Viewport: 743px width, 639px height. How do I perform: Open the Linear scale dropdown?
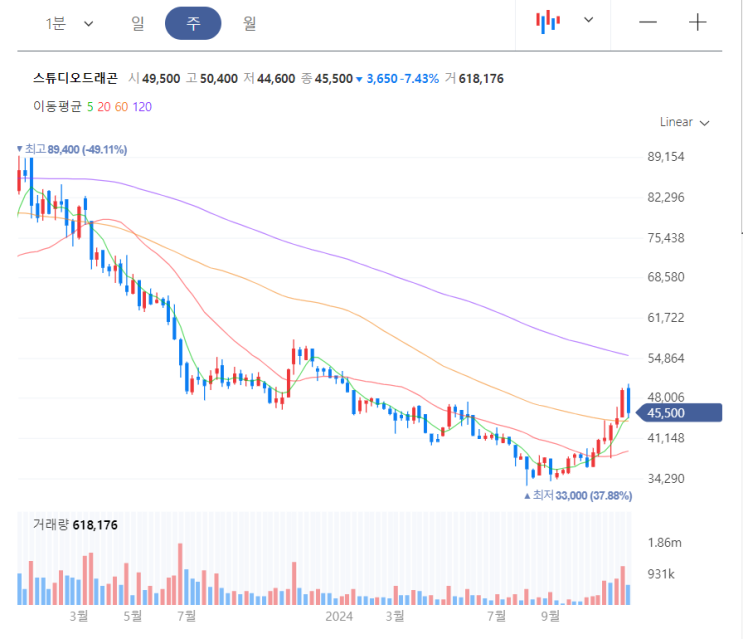click(684, 122)
